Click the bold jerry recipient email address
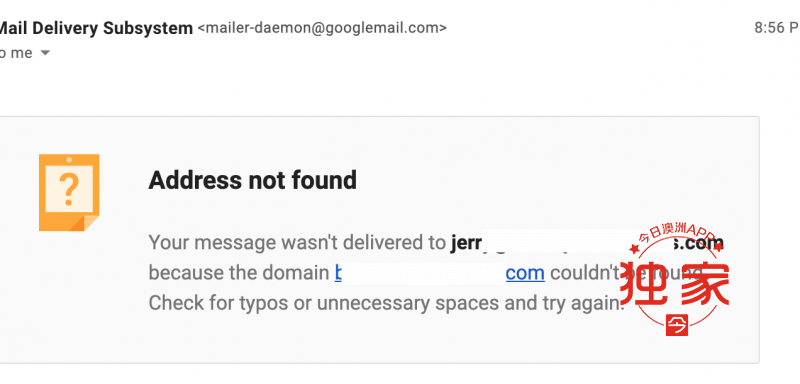 coord(587,243)
